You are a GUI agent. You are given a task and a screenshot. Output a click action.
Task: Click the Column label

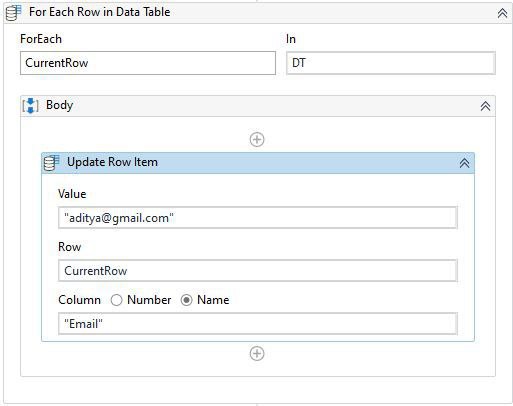79,300
